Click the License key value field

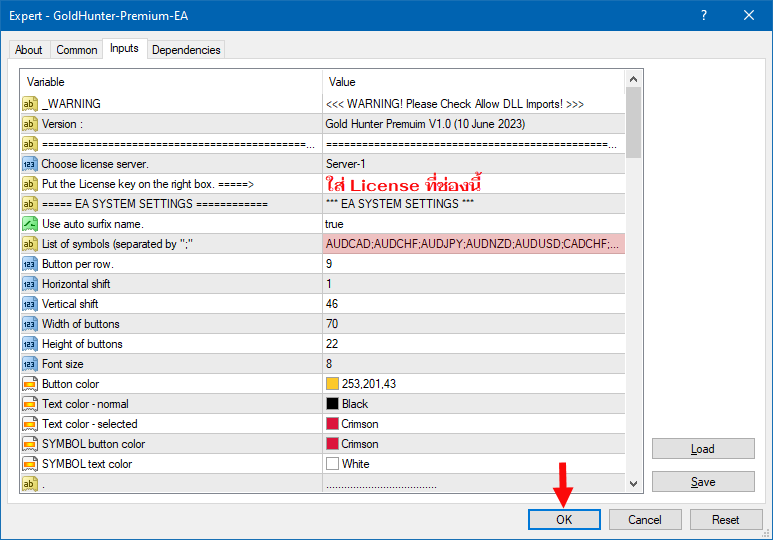point(474,184)
